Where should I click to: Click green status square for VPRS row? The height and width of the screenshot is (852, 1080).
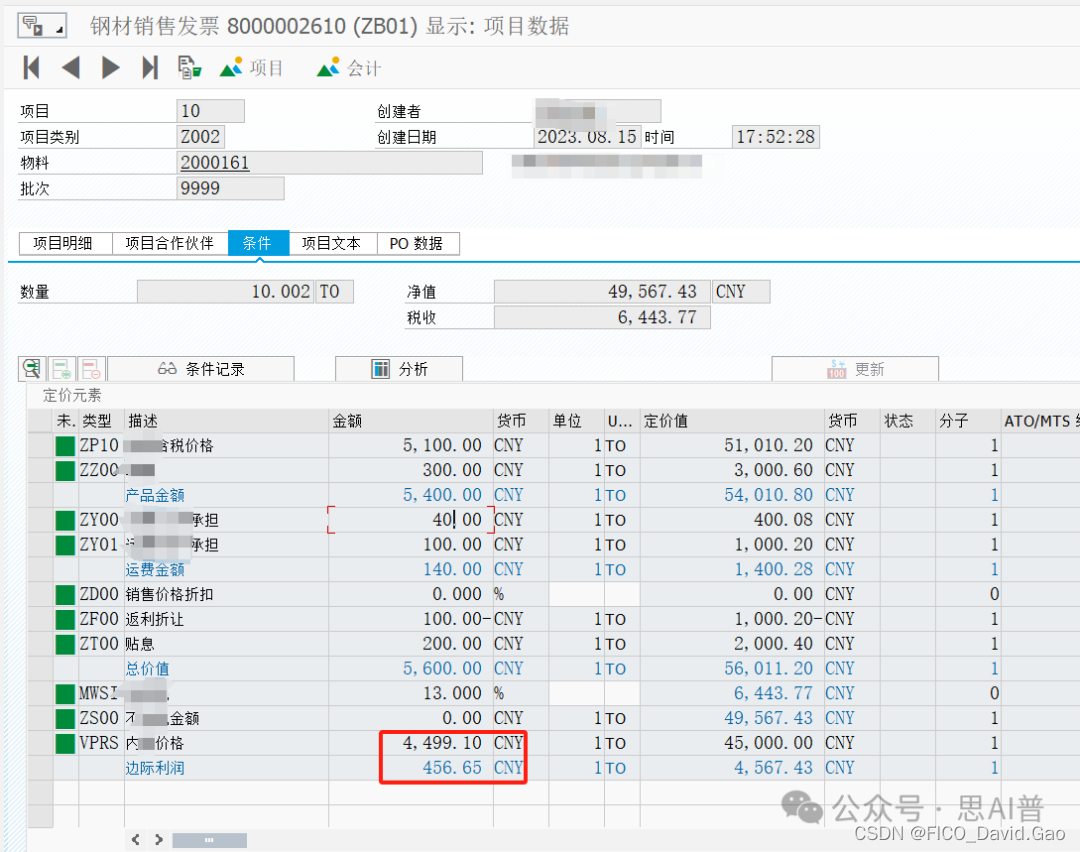click(x=65, y=743)
